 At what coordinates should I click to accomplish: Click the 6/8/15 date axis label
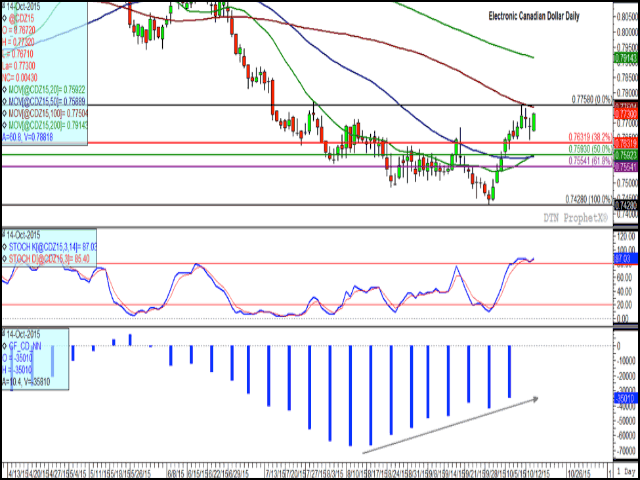(176, 472)
